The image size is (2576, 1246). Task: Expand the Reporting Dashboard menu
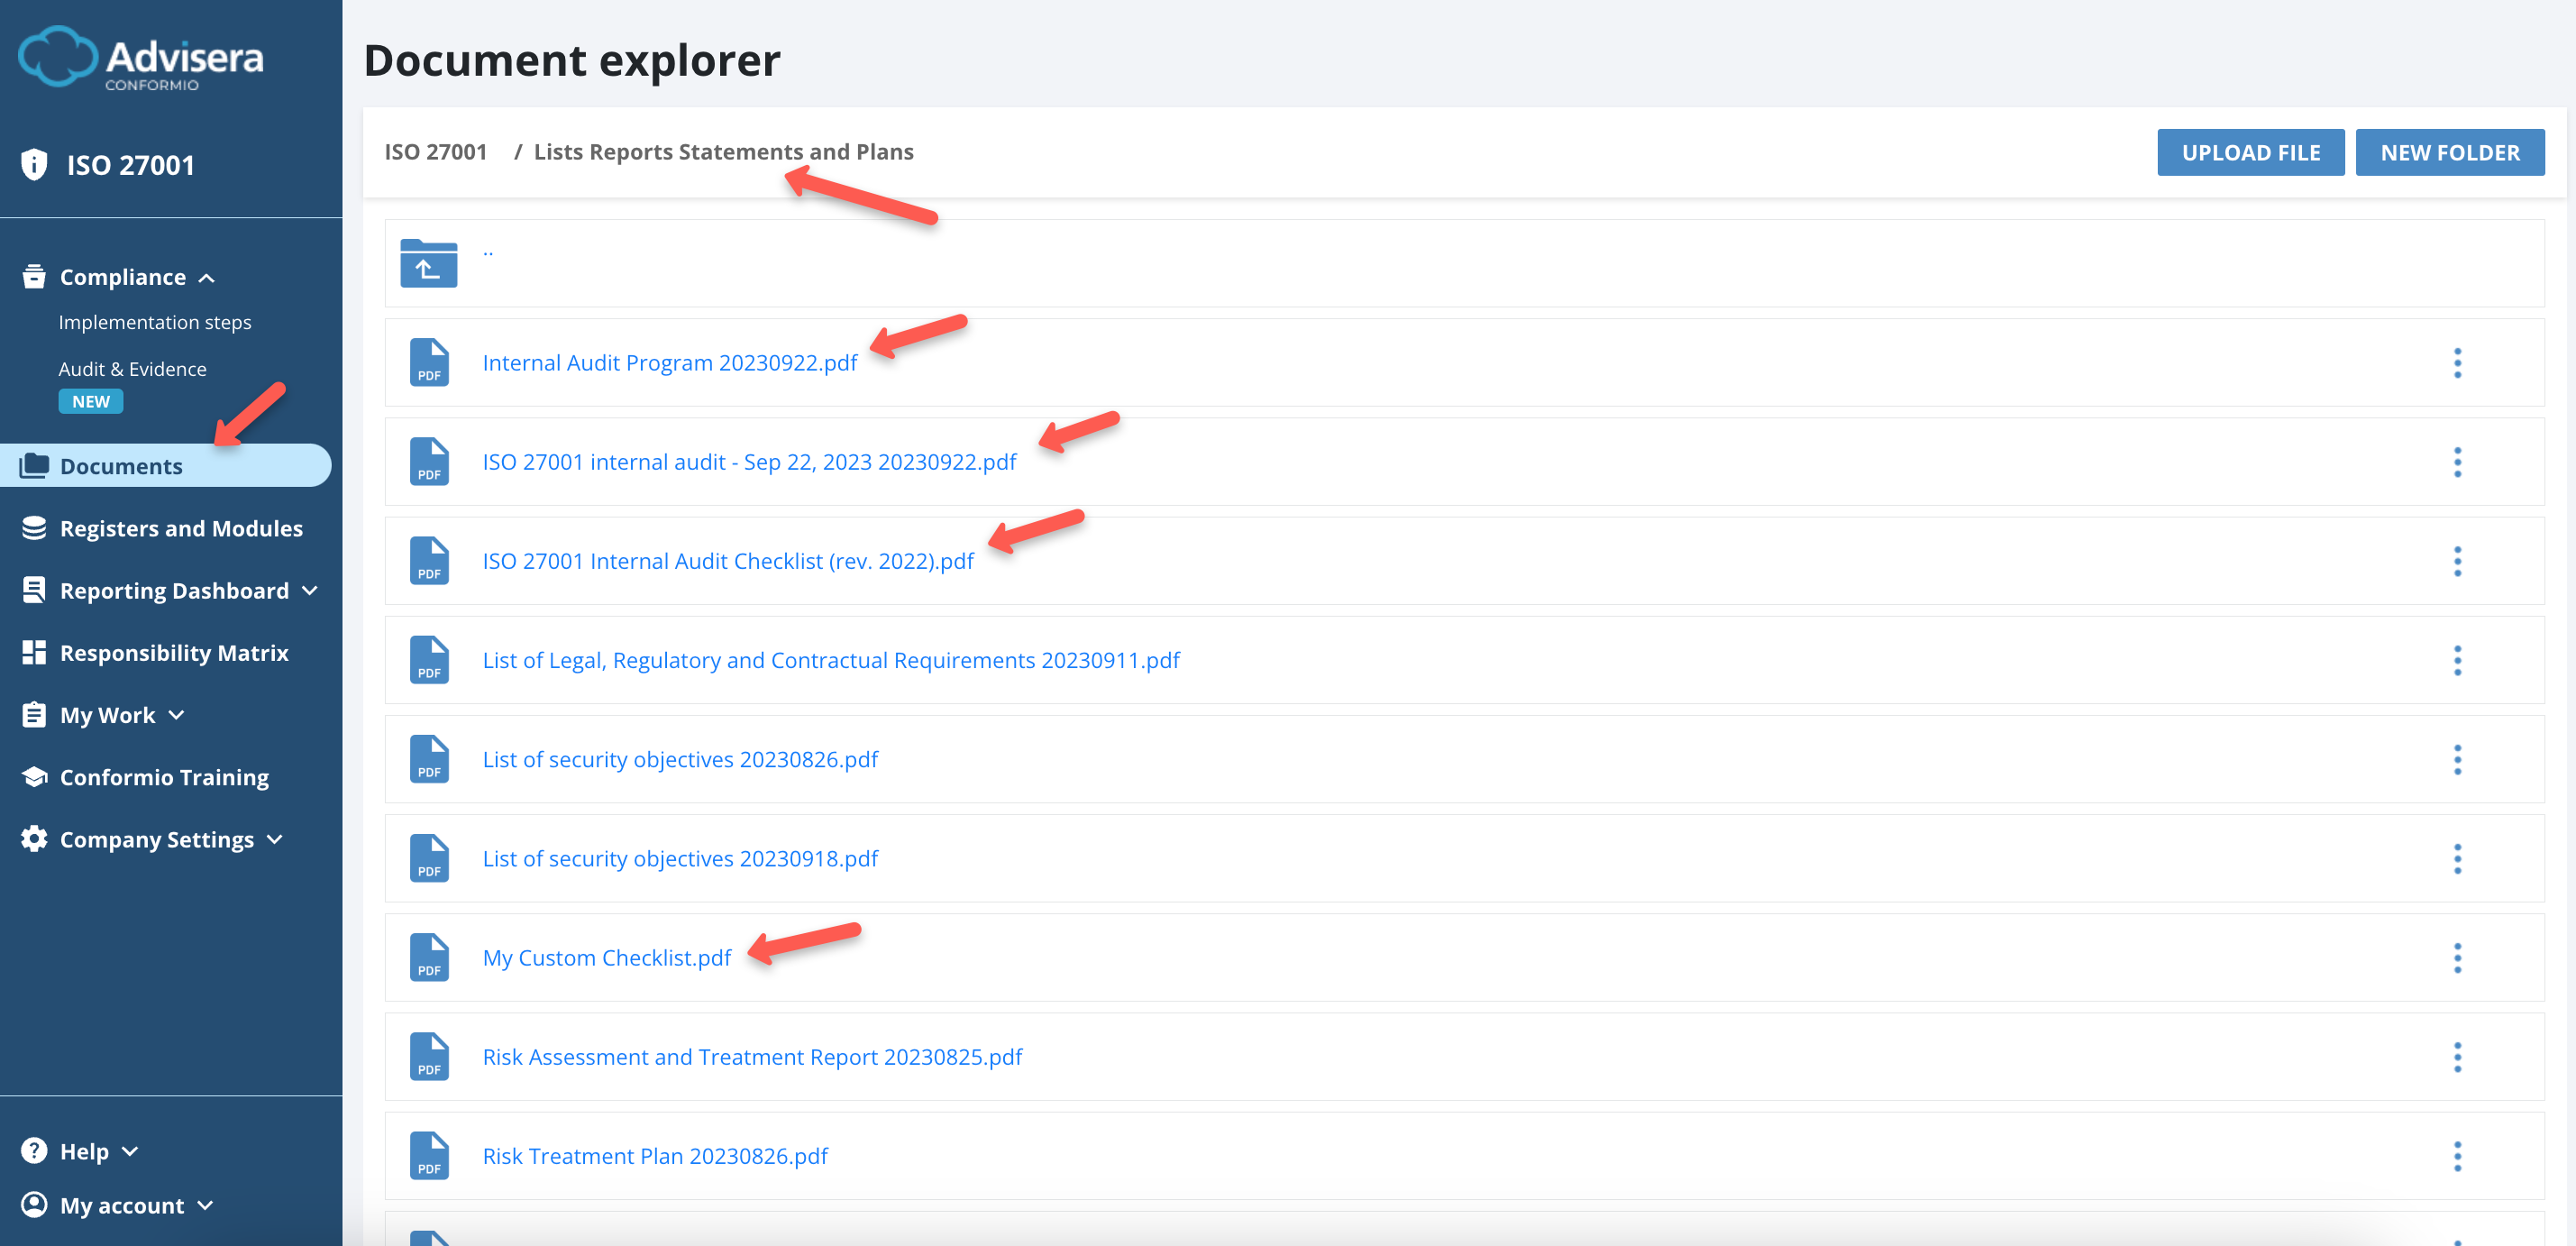310,591
